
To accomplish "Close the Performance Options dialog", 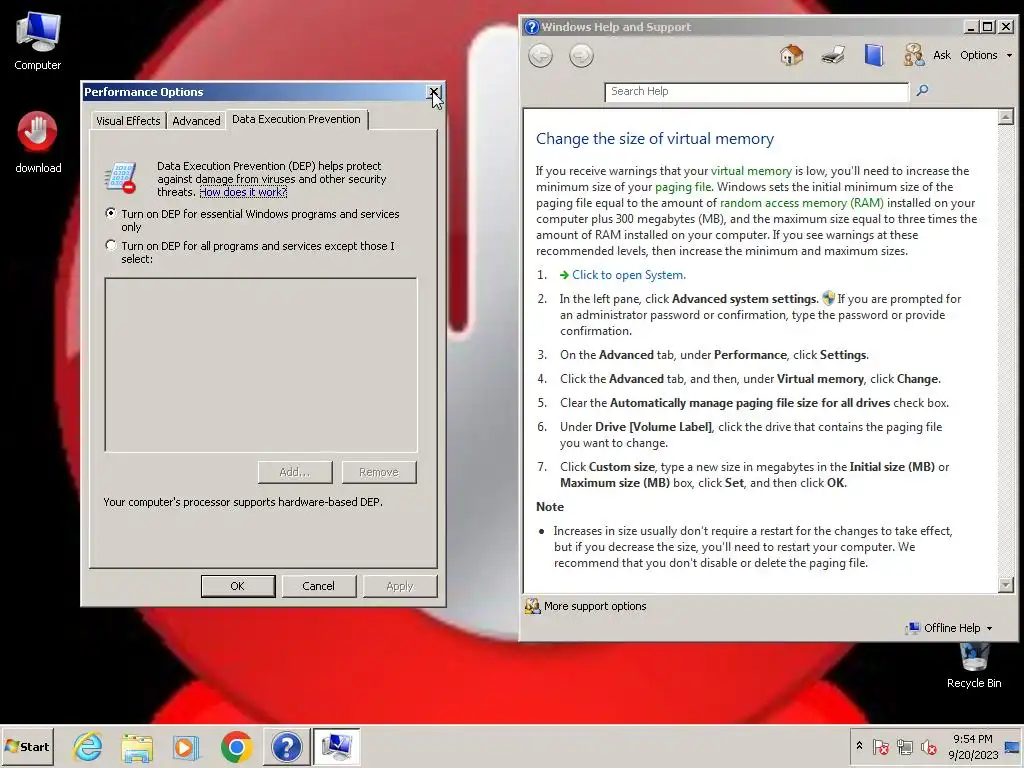I will pyautogui.click(x=434, y=92).
